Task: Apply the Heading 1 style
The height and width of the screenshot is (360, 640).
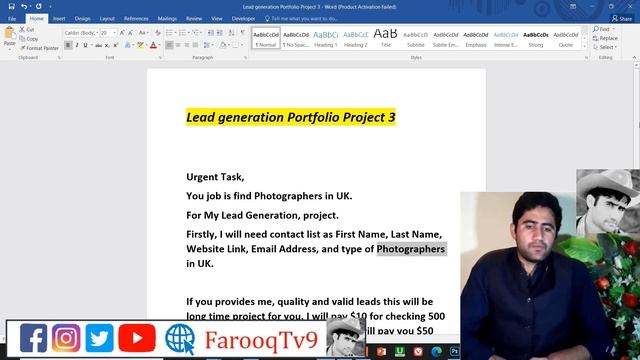Action: [325, 38]
